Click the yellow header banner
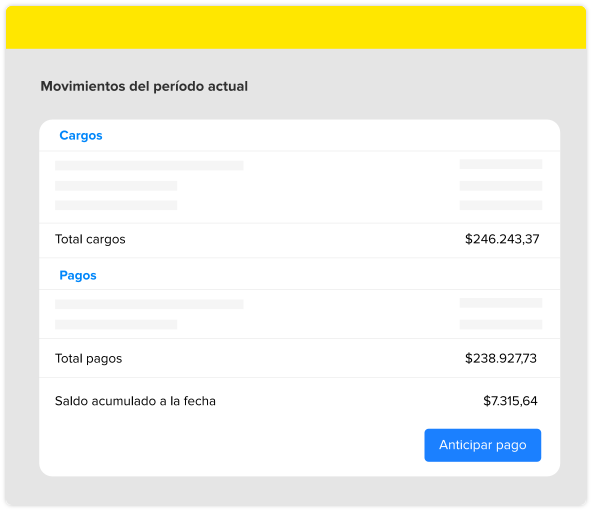592x511 pixels. coord(296,27)
